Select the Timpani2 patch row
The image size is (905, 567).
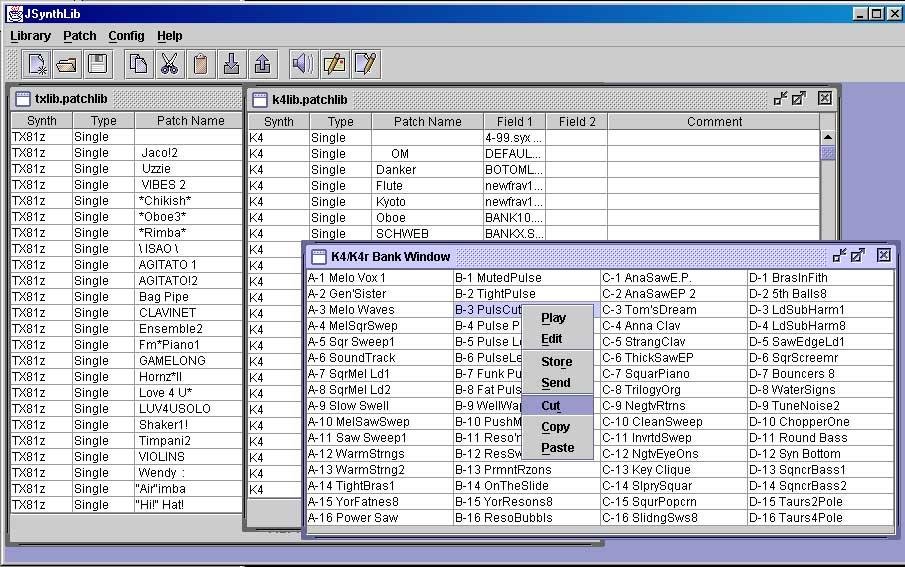pos(126,441)
